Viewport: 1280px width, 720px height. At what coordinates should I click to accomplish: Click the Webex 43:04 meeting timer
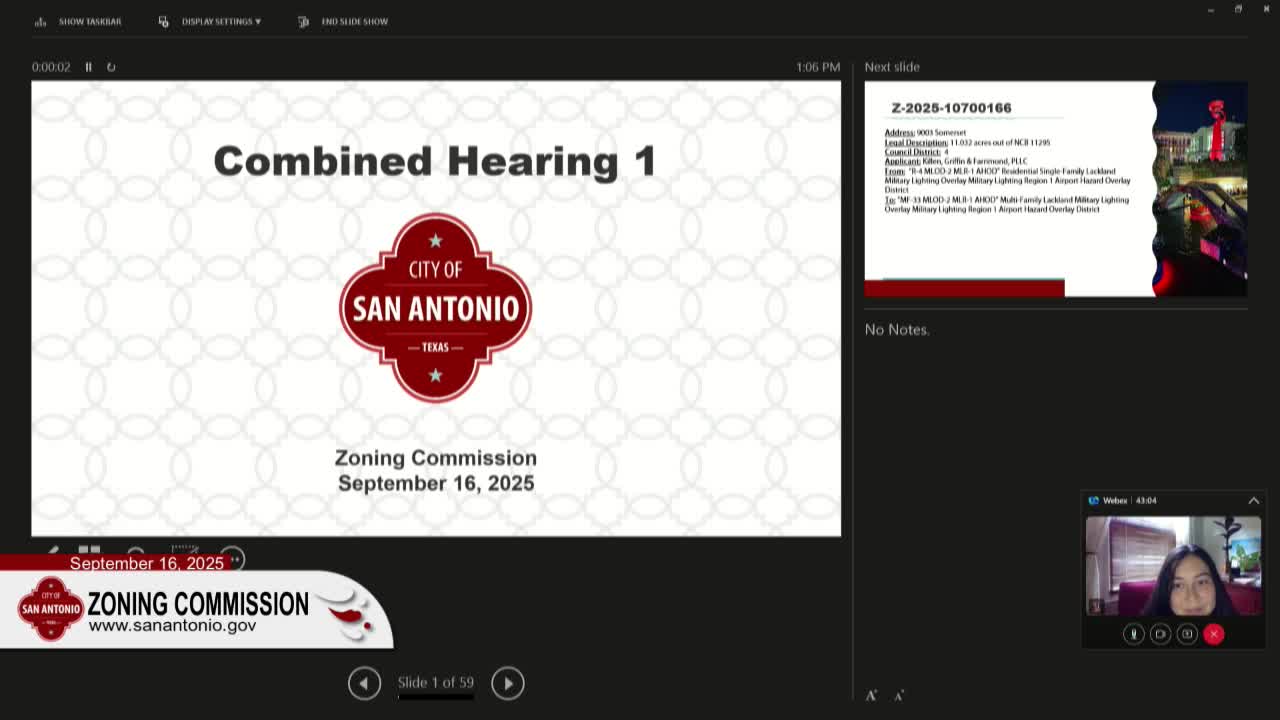point(1146,501)
